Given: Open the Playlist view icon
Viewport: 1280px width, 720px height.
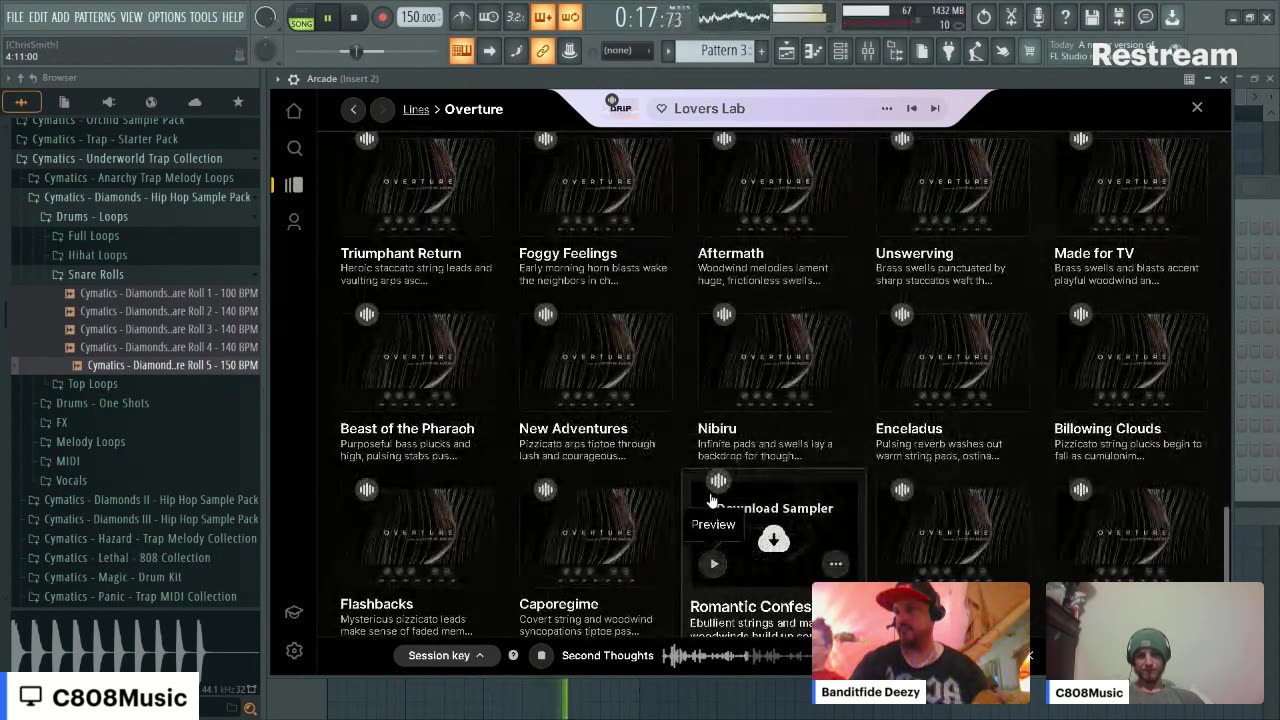Looking at the screenshot, I should [x=787, y=51].
